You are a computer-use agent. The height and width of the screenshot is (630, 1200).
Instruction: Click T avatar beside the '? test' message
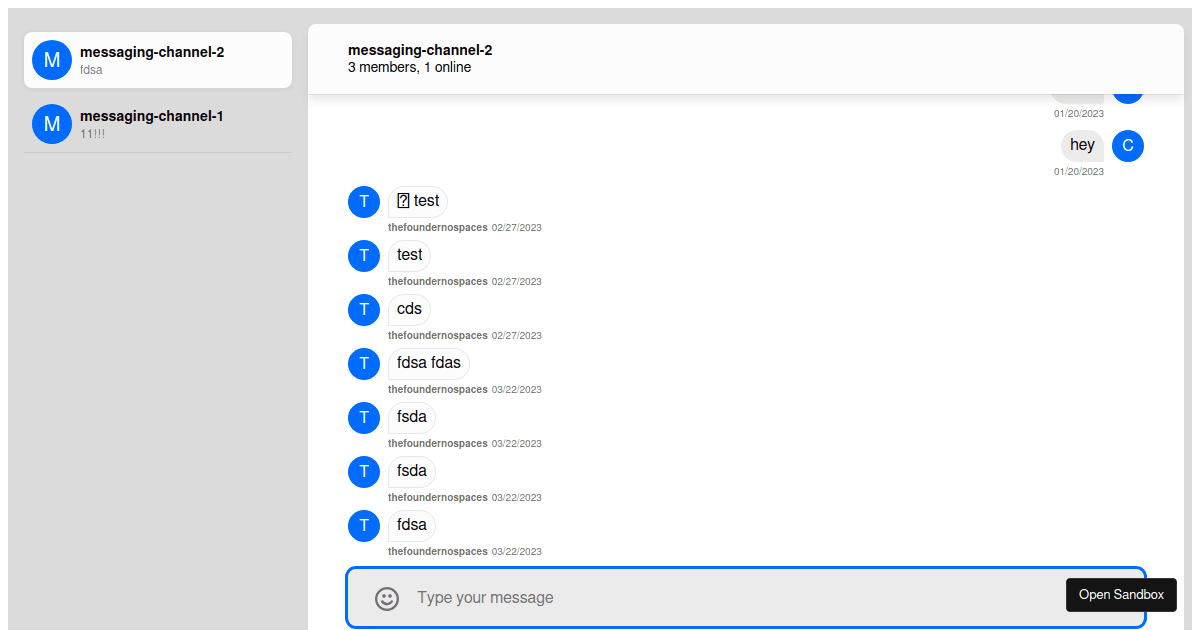(364, 202)
